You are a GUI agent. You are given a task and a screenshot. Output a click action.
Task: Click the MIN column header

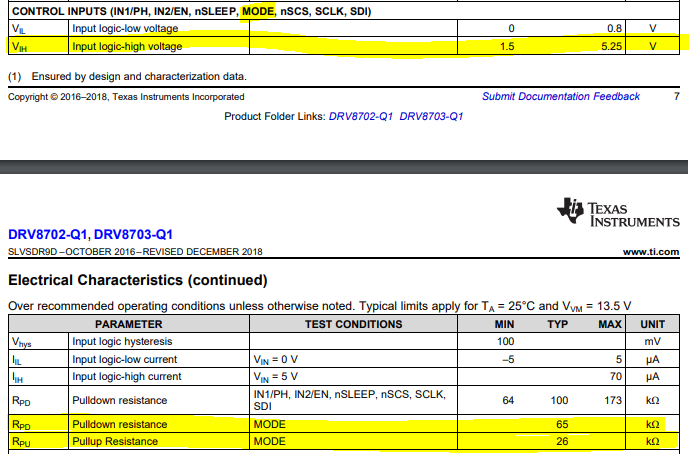504,324
